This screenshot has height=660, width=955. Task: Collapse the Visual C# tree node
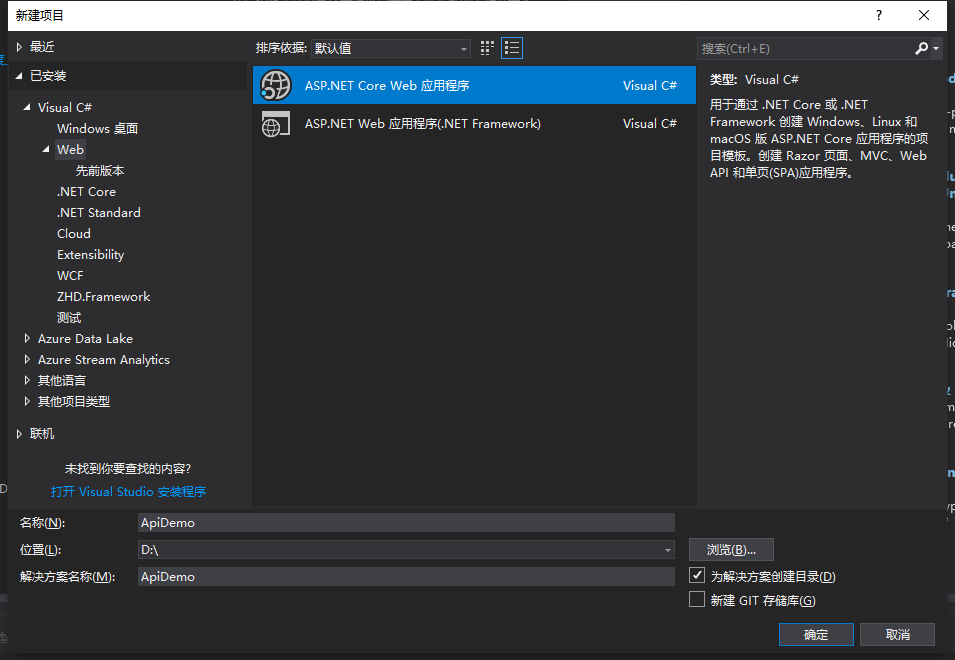point(27,107)
